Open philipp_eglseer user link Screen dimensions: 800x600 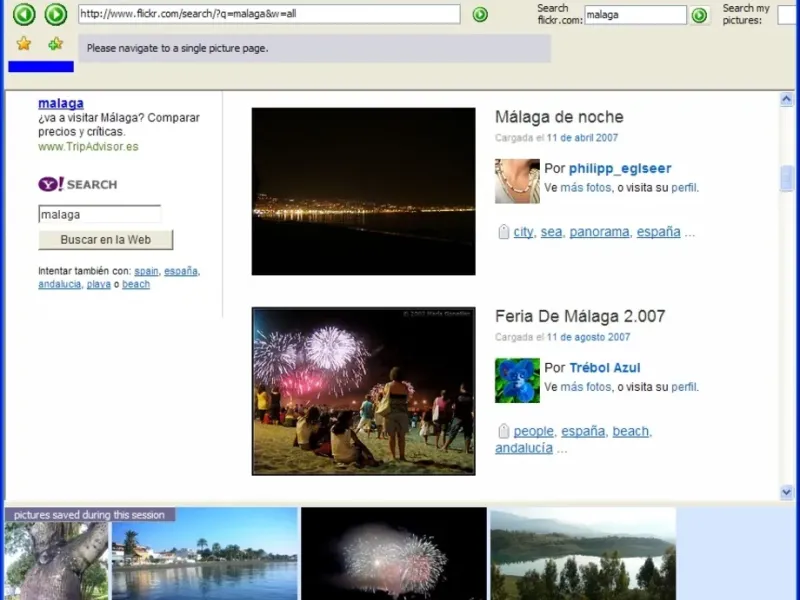tap(620, 168)
